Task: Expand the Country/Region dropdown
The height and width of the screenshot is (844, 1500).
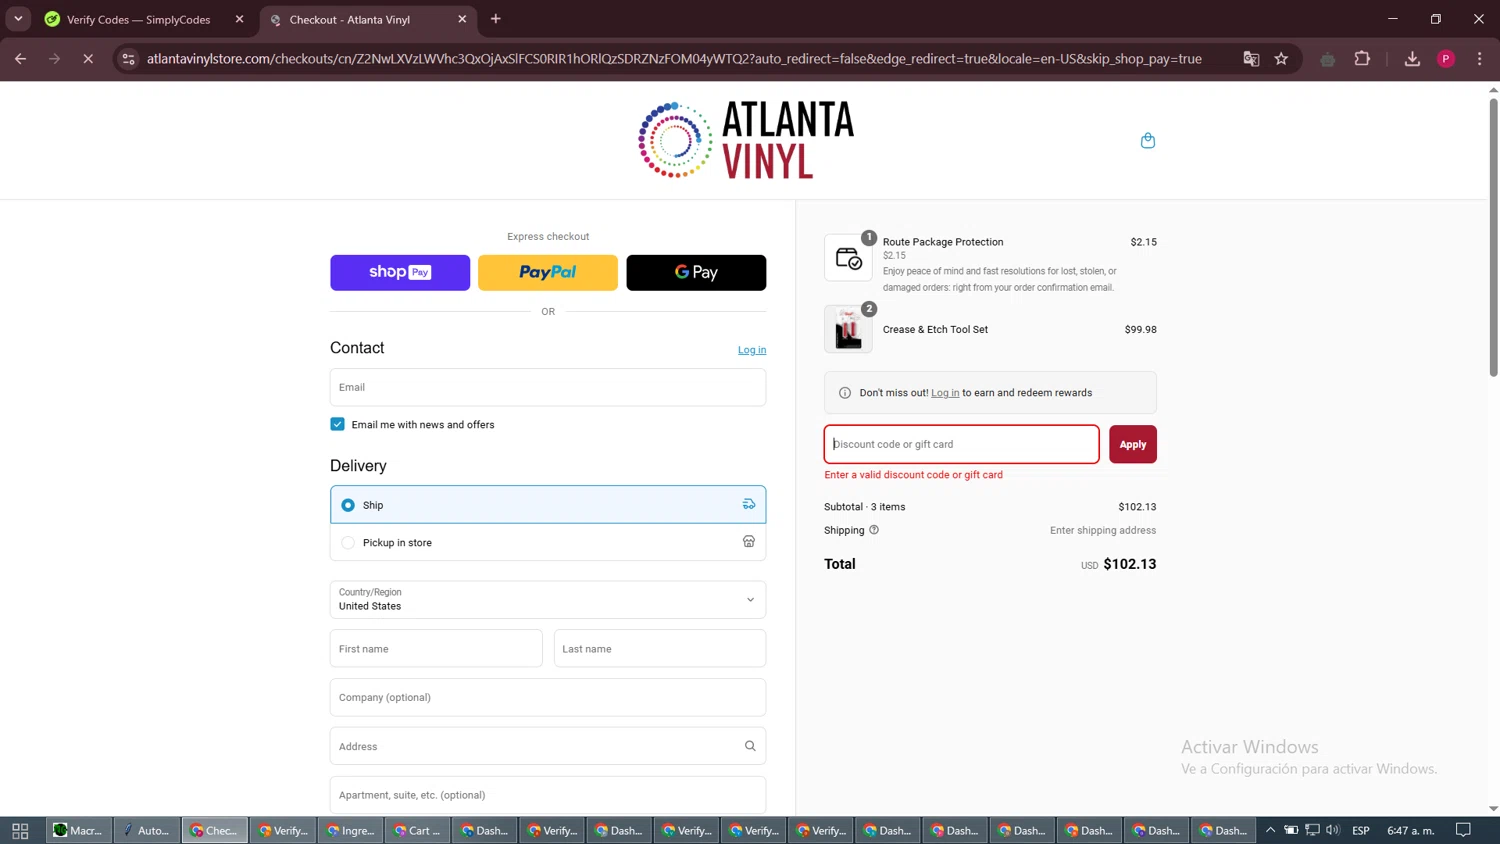Action: coord(548,599)
